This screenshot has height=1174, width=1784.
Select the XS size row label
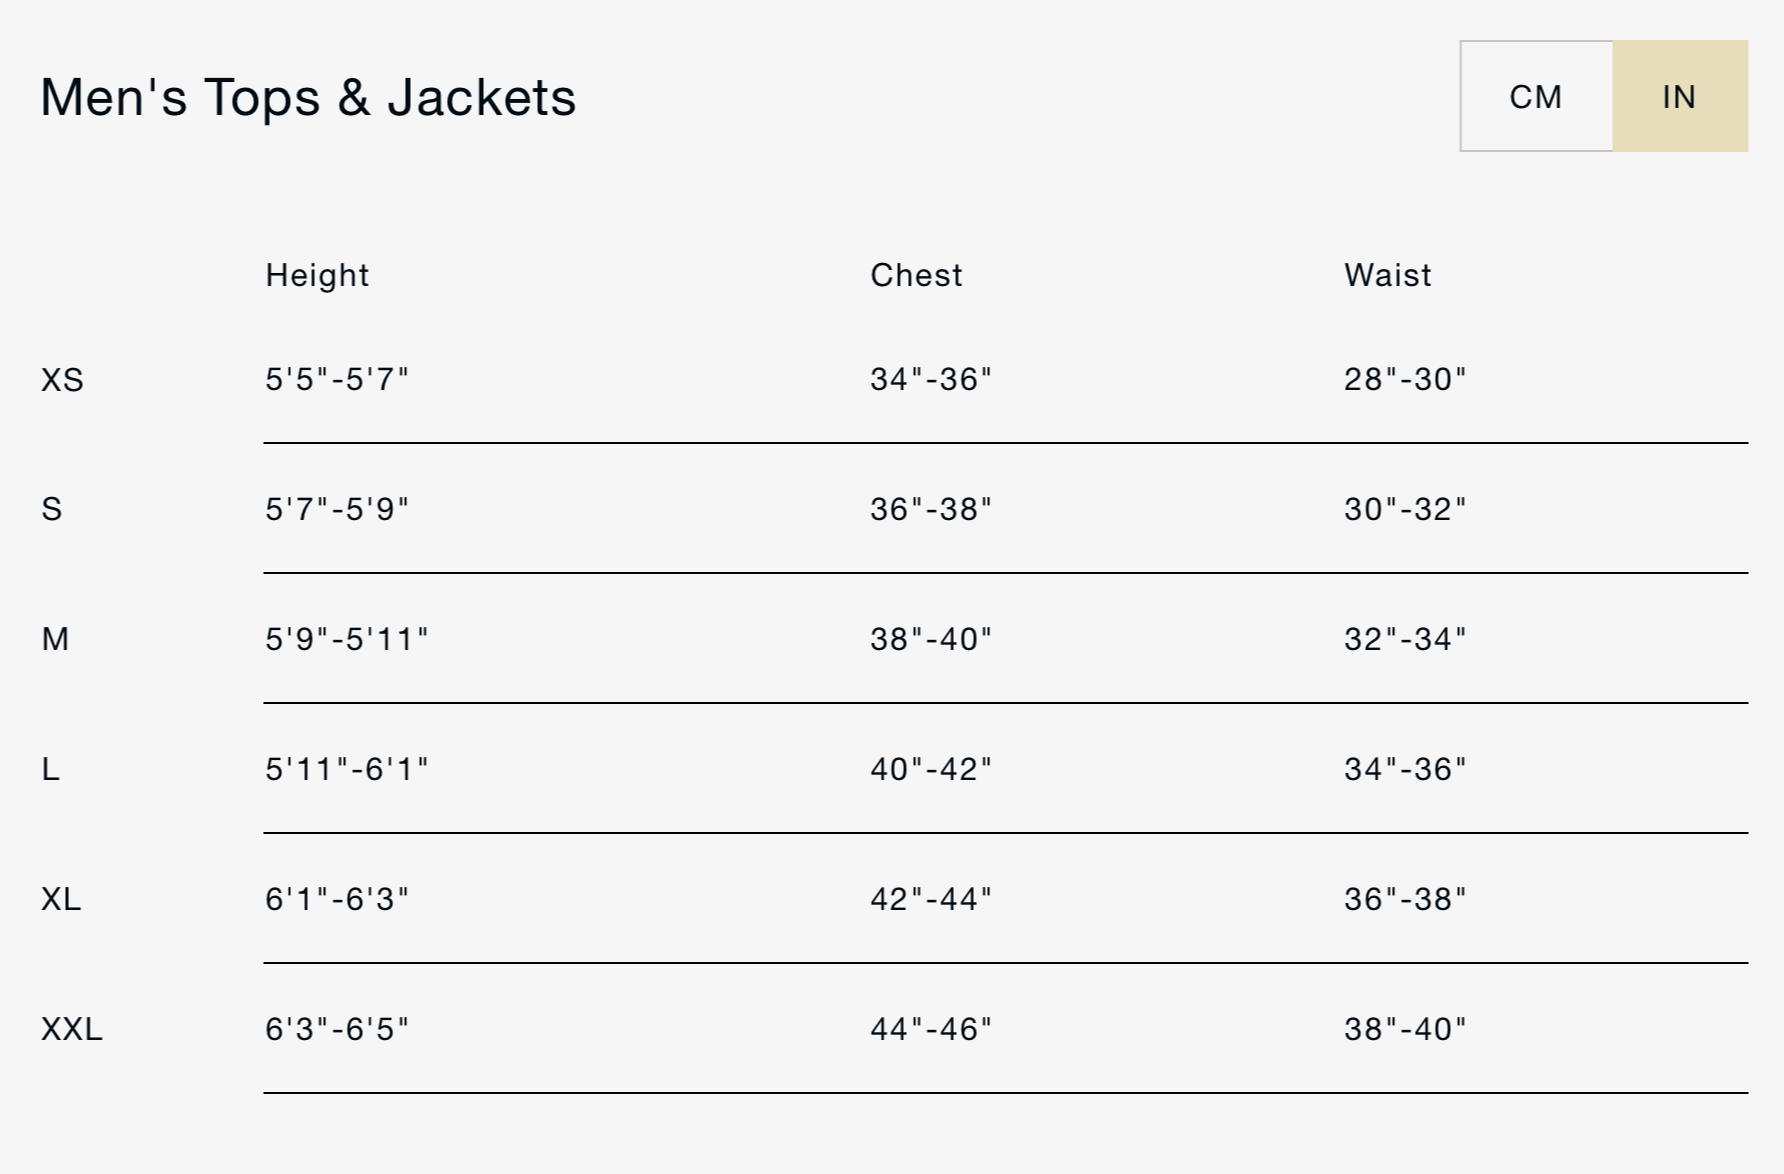pos(62,380)
